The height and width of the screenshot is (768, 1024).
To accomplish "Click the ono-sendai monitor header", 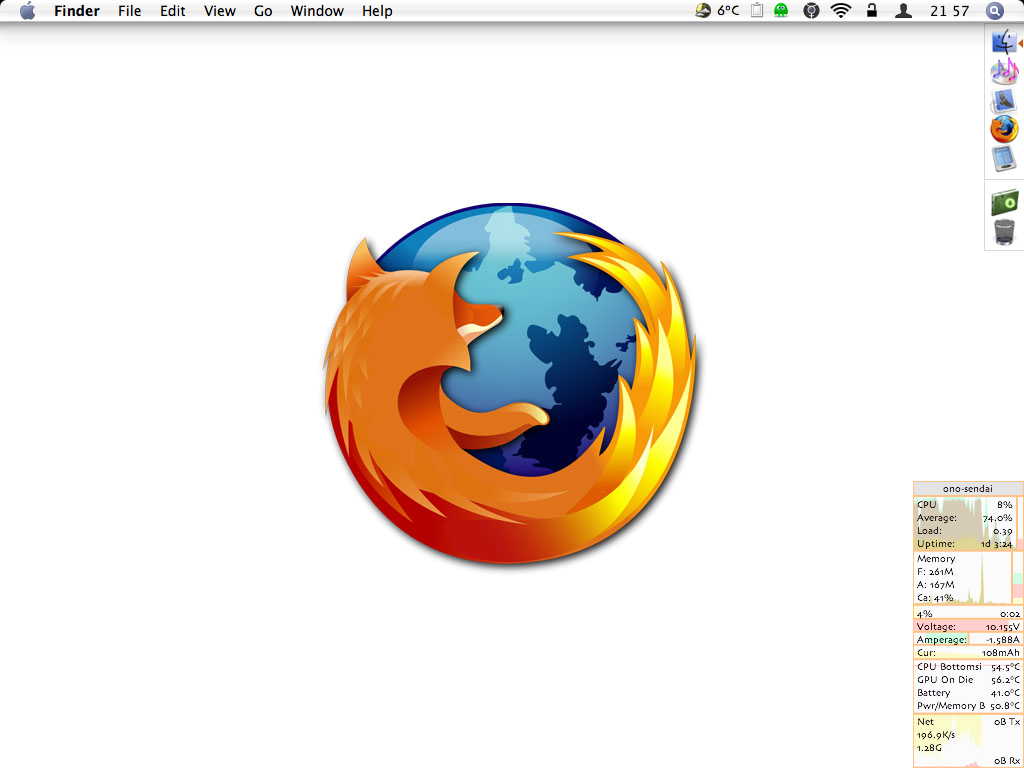I will [968, 488].
